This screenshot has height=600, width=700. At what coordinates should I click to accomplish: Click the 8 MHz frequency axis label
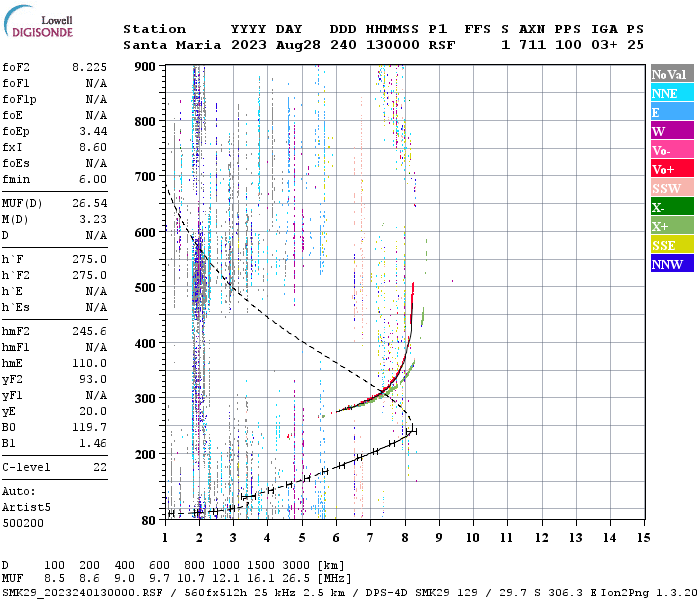pos(405,538)
